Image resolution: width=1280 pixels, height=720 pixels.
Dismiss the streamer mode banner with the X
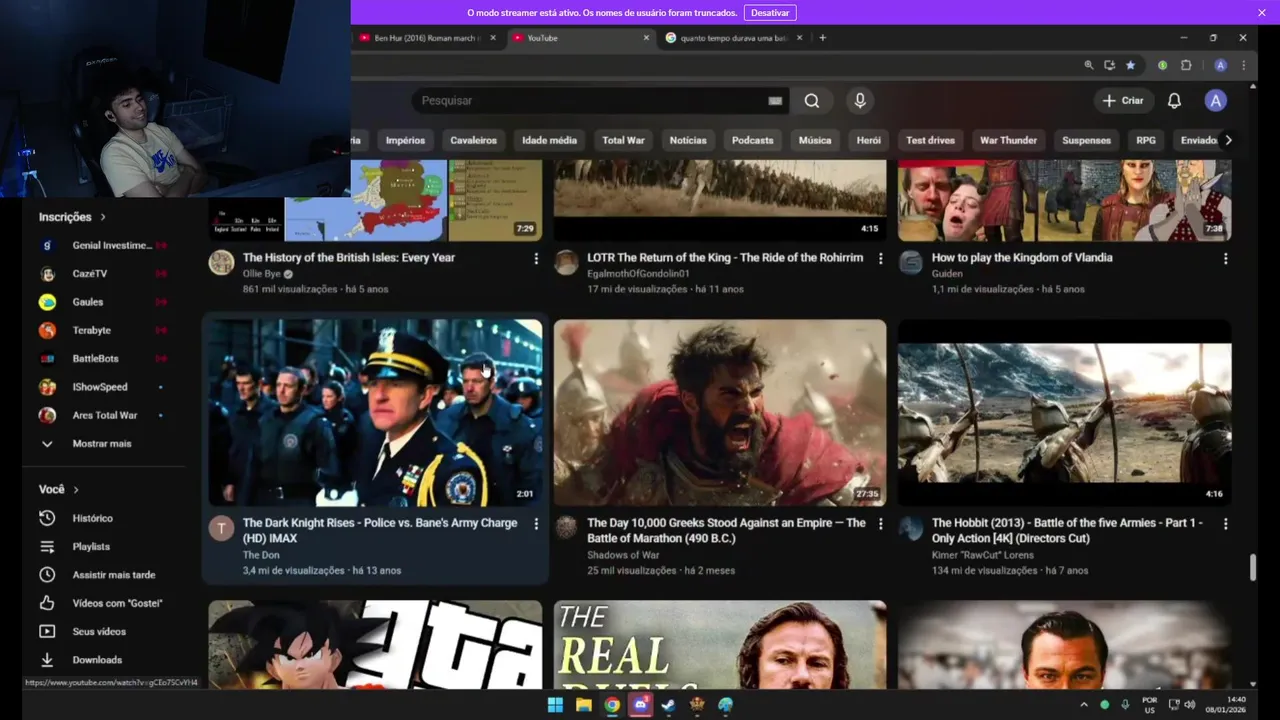click(x=1262, y=12)
